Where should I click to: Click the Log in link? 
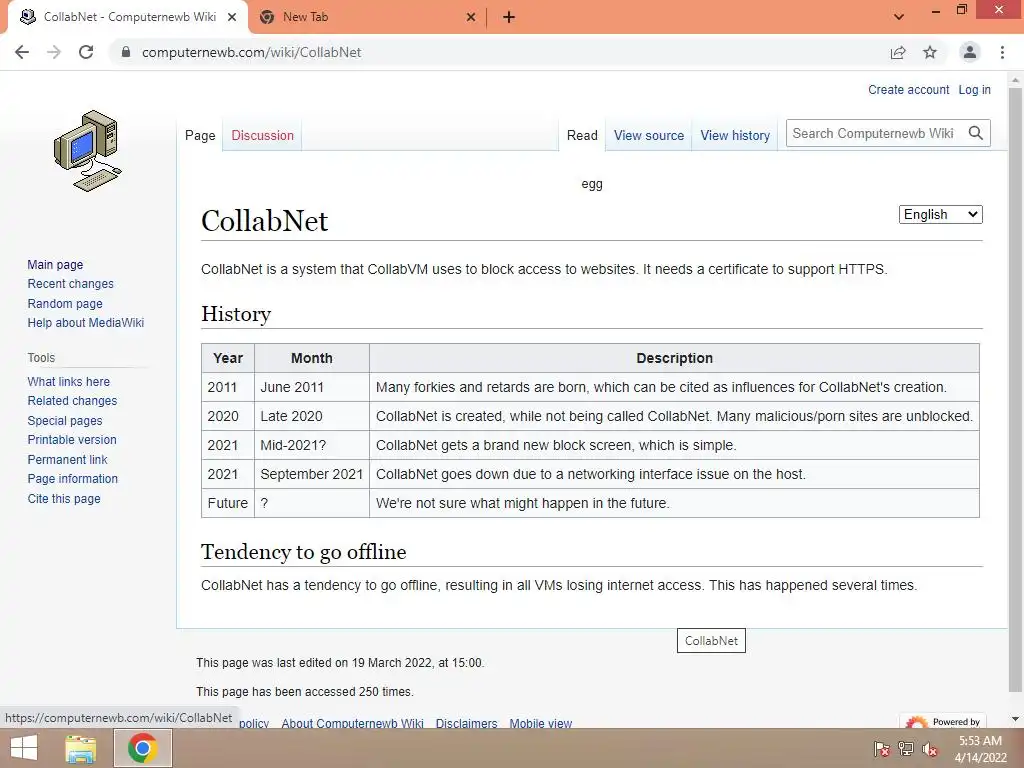[x=974, y=89]
